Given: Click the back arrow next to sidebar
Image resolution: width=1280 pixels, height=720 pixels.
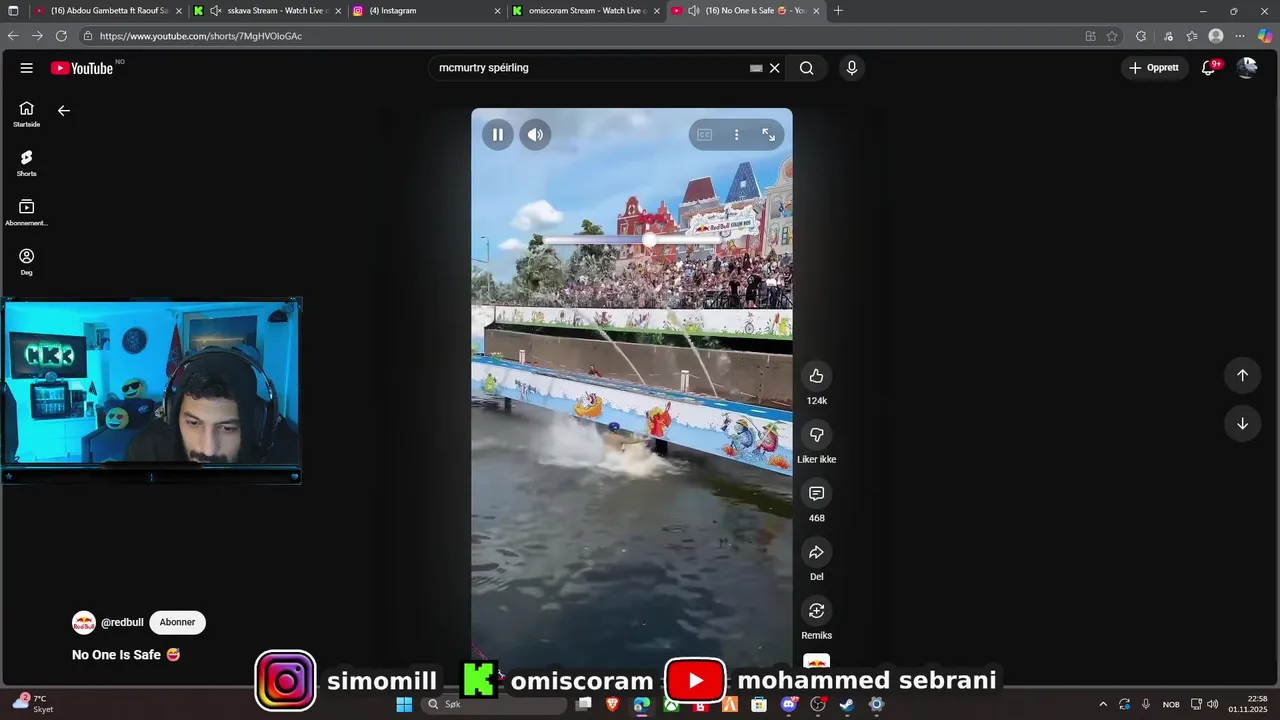Looking at the screenshot, I should click(64, 111).
